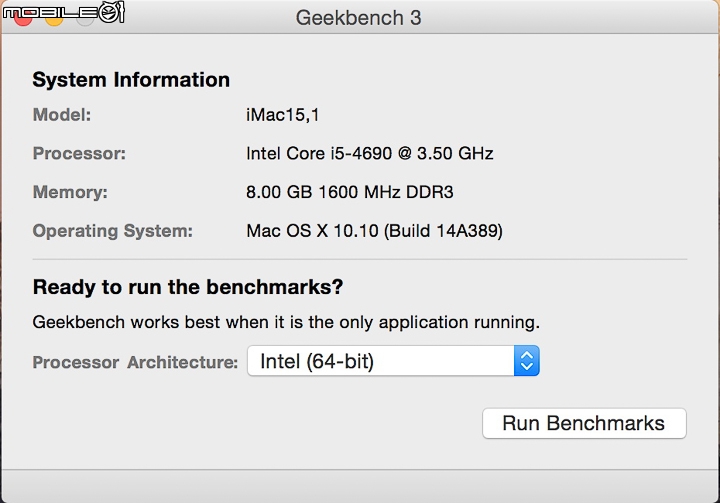The height and width of the screenshot is (503, 720).
Task: Click the Memory: label
Action: point(70,192)
